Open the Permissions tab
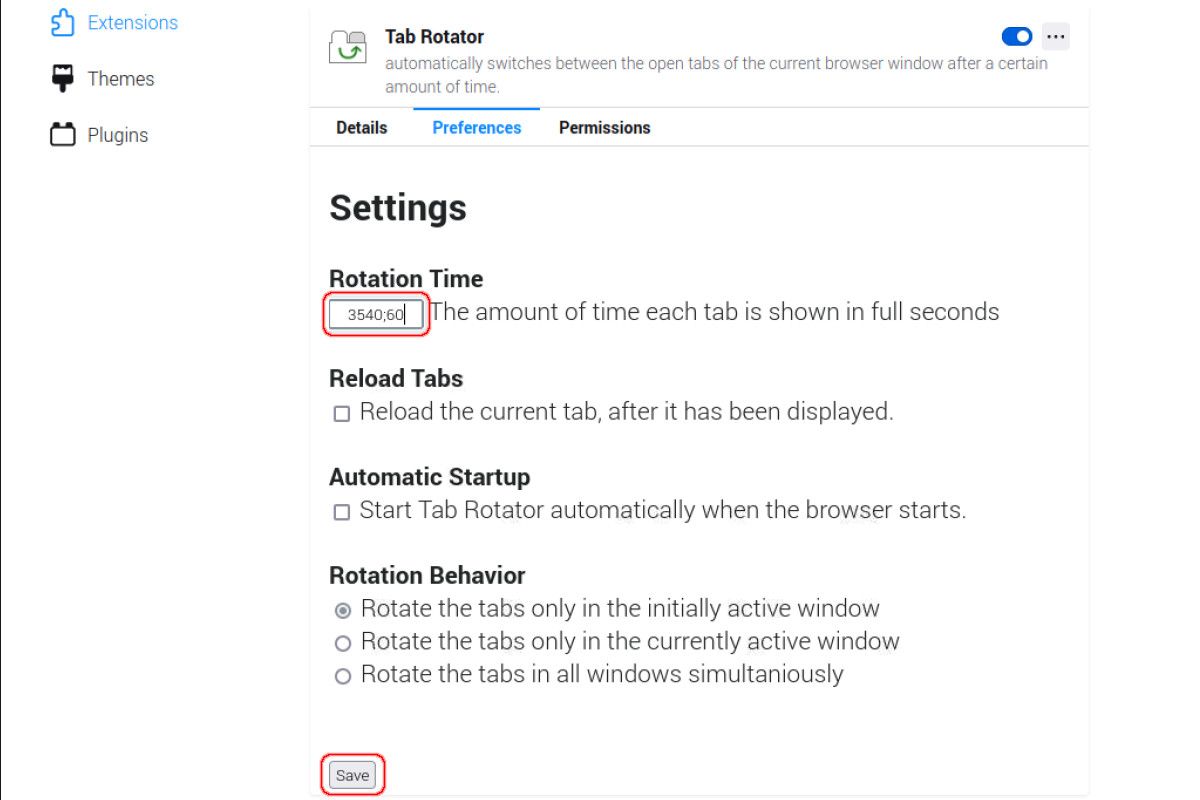The image size is (1200, 800). [604, 128]
